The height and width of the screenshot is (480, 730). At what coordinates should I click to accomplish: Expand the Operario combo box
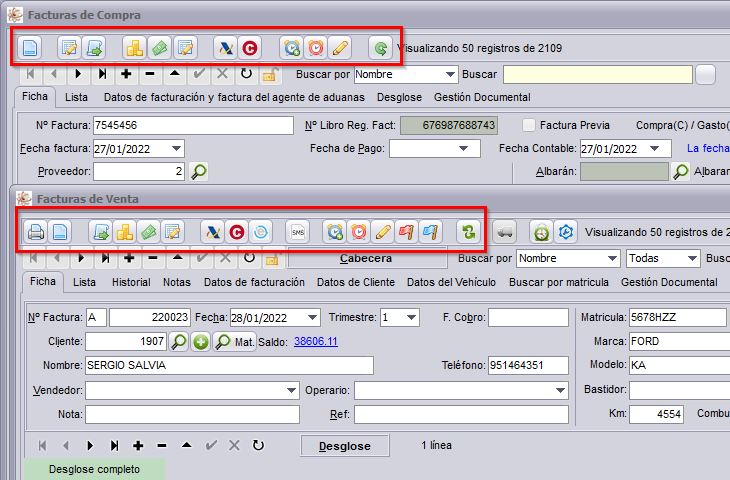point(561,390)
